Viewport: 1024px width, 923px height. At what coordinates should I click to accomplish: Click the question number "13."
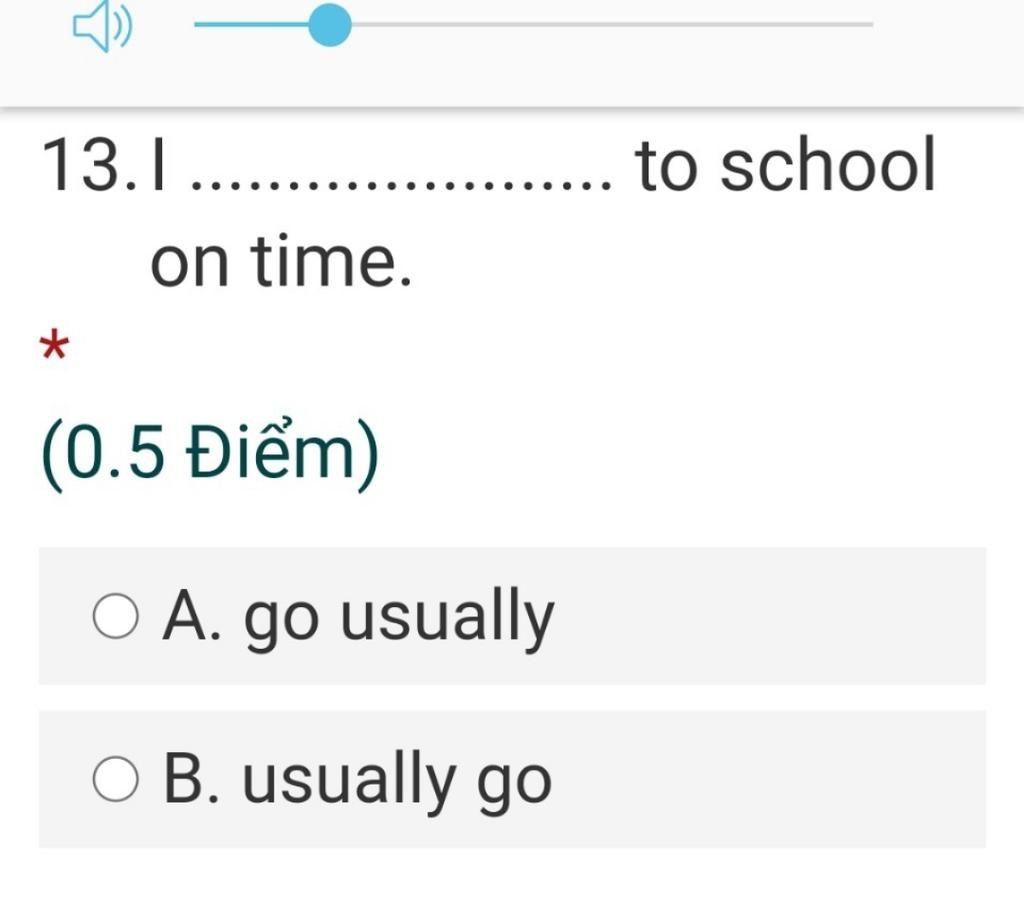coord(88,166)
